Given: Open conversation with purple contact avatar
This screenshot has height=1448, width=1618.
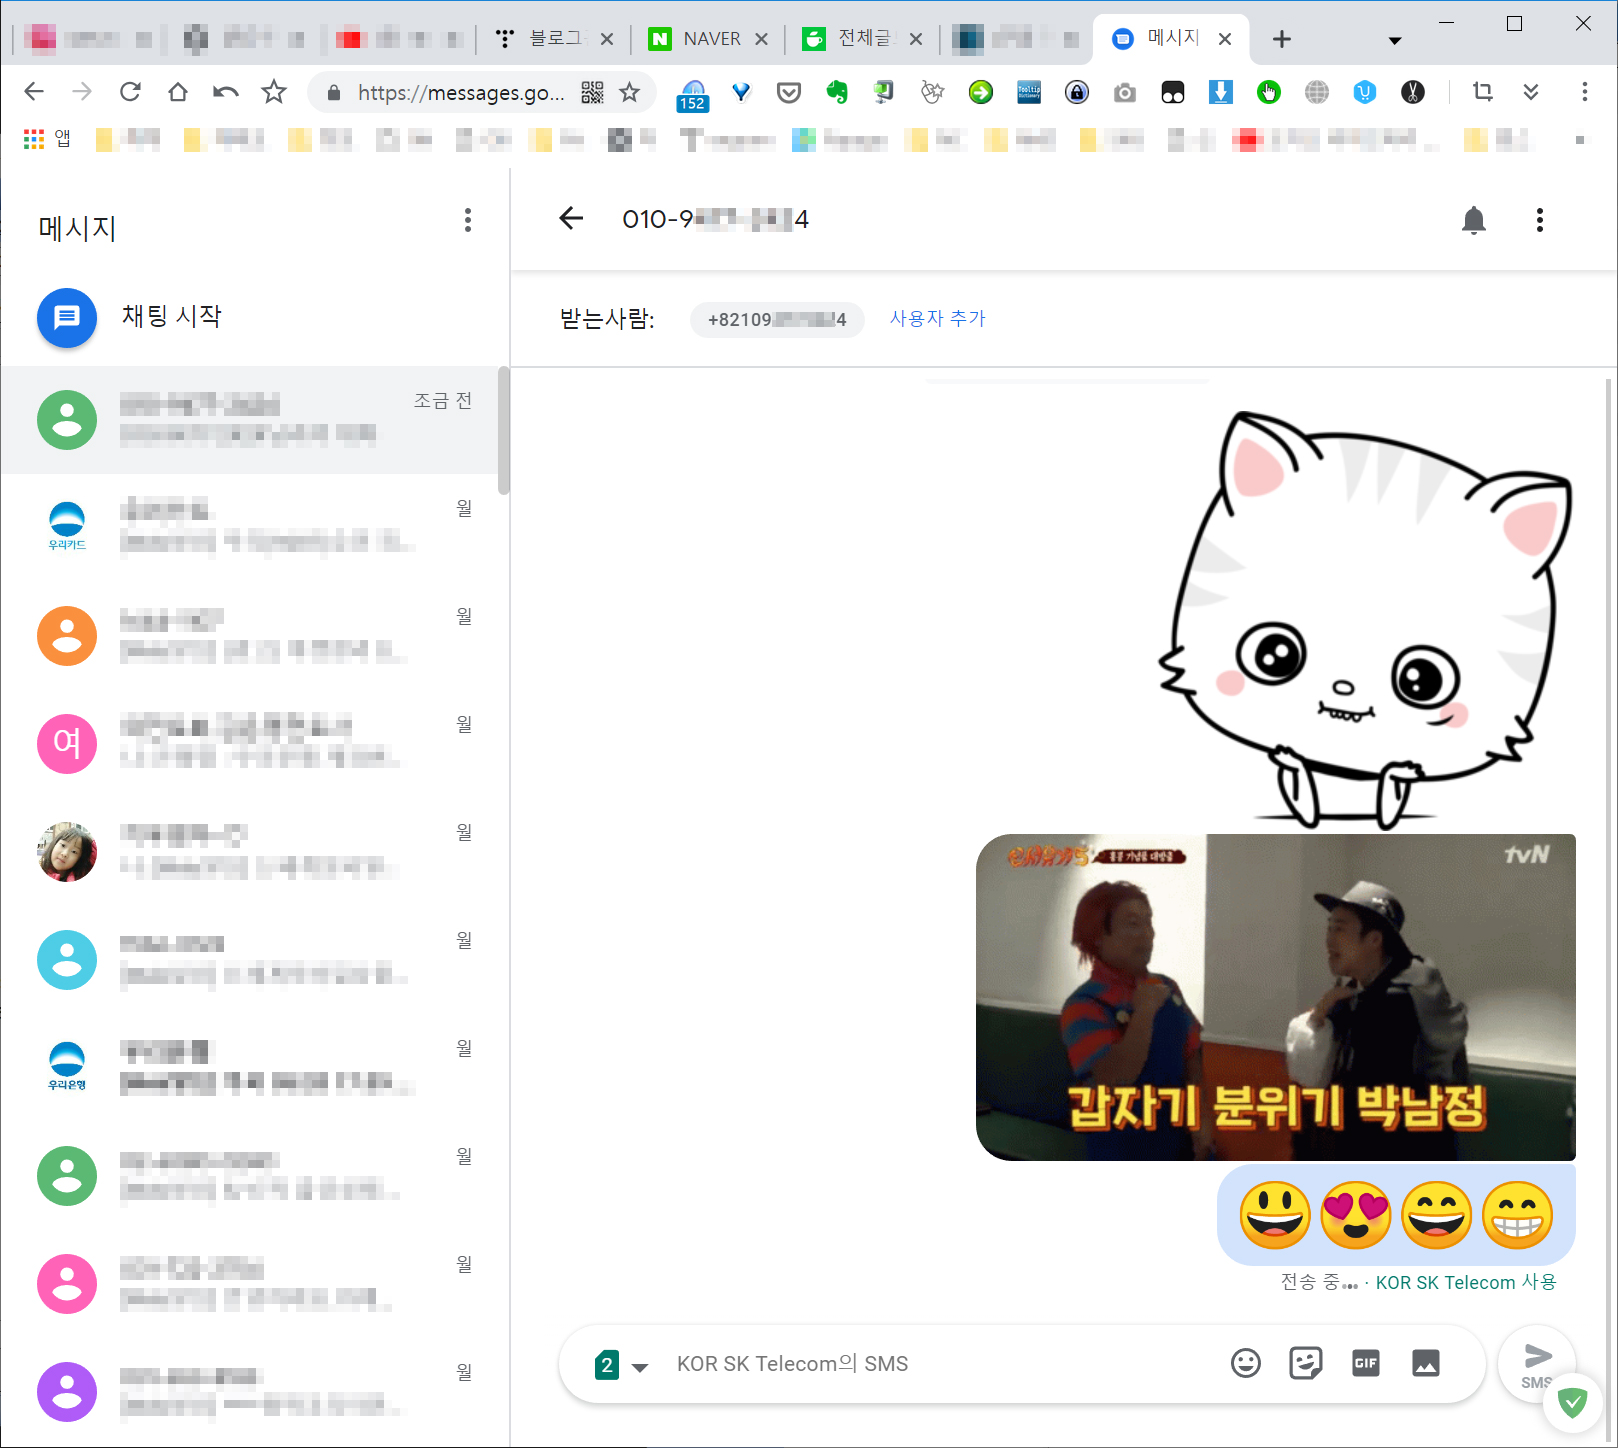Looking at the screenshot, I should coord(250,1392).
